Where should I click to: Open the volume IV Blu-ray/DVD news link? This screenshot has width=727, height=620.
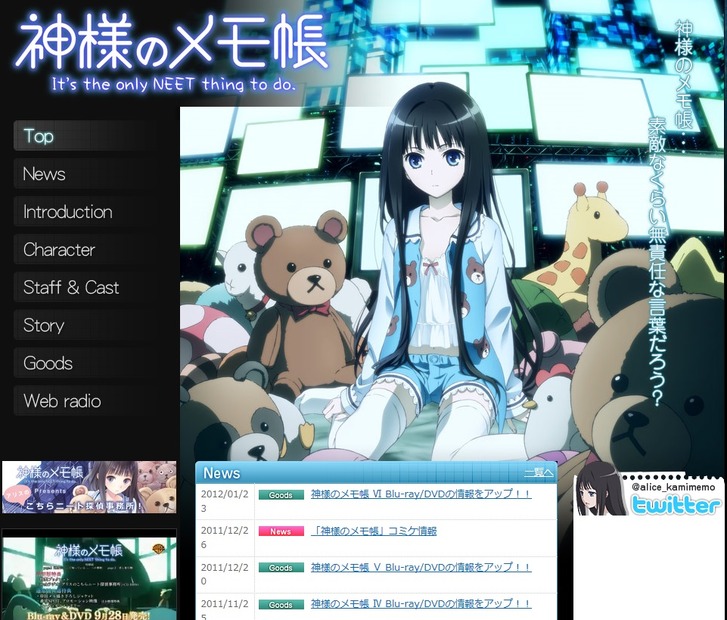[x=421, y=604]
